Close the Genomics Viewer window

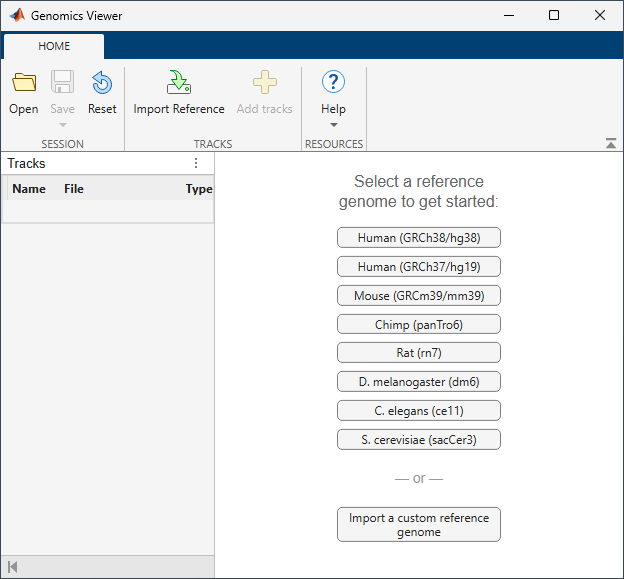pyautogui.click(x=600, y=16)
